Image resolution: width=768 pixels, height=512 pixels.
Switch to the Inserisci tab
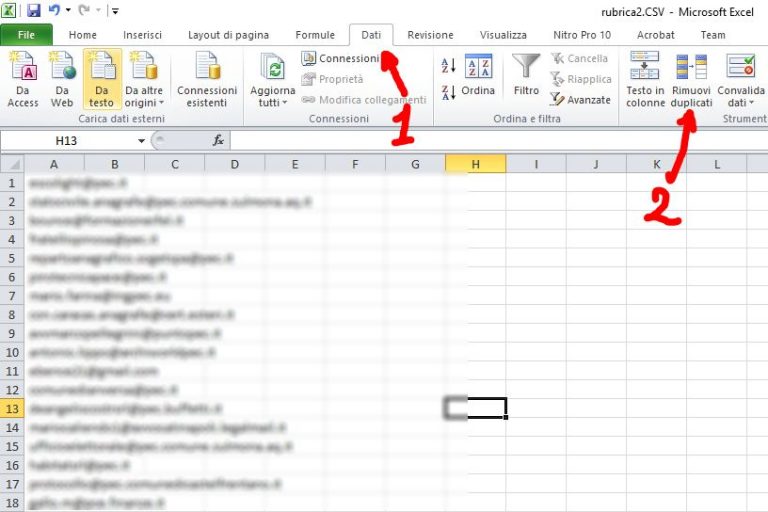click(x=143, y=35)
